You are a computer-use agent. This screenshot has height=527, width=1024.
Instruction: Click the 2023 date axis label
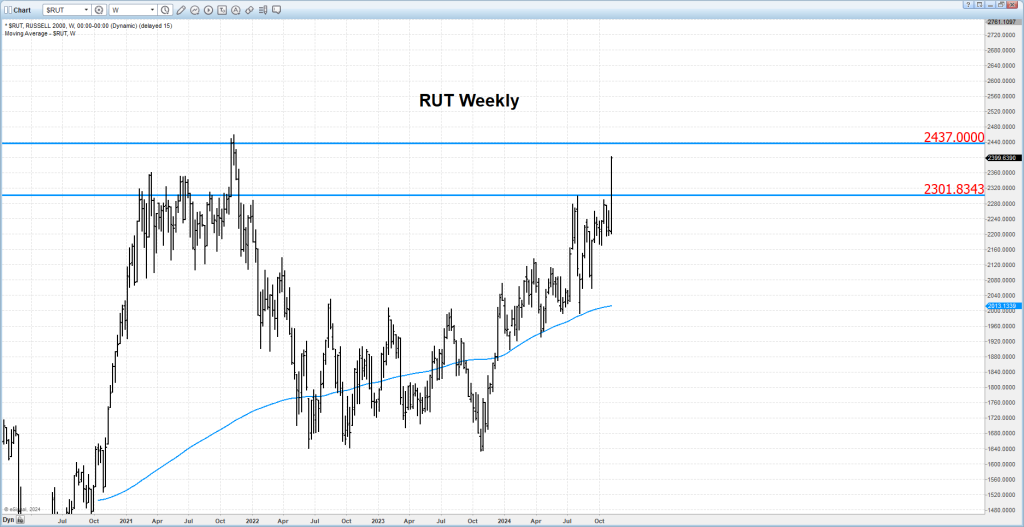click(377, 520)
